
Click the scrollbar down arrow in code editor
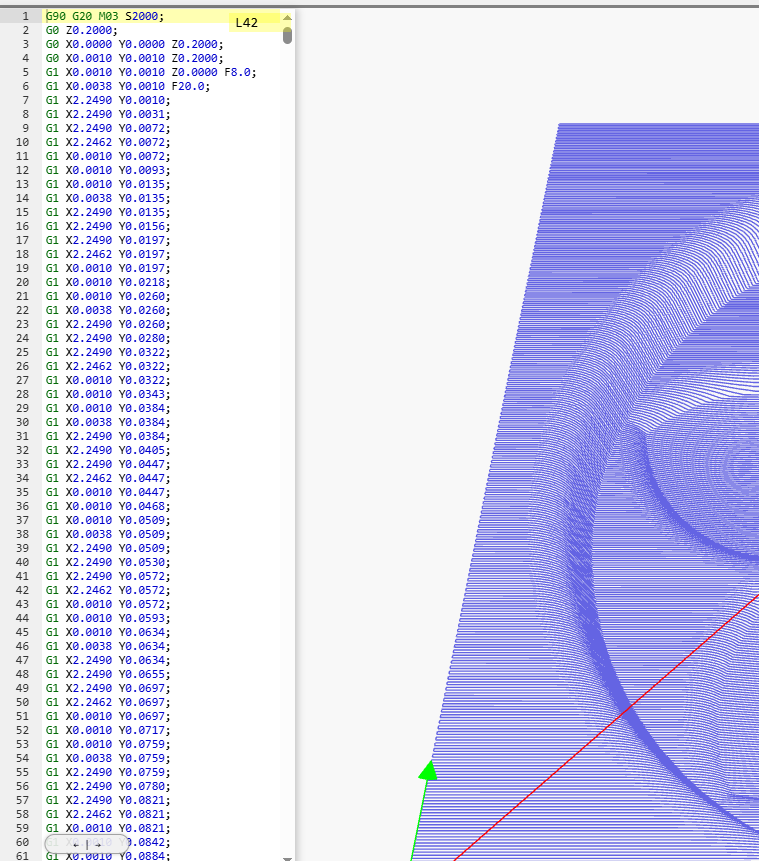click(287, 858)
